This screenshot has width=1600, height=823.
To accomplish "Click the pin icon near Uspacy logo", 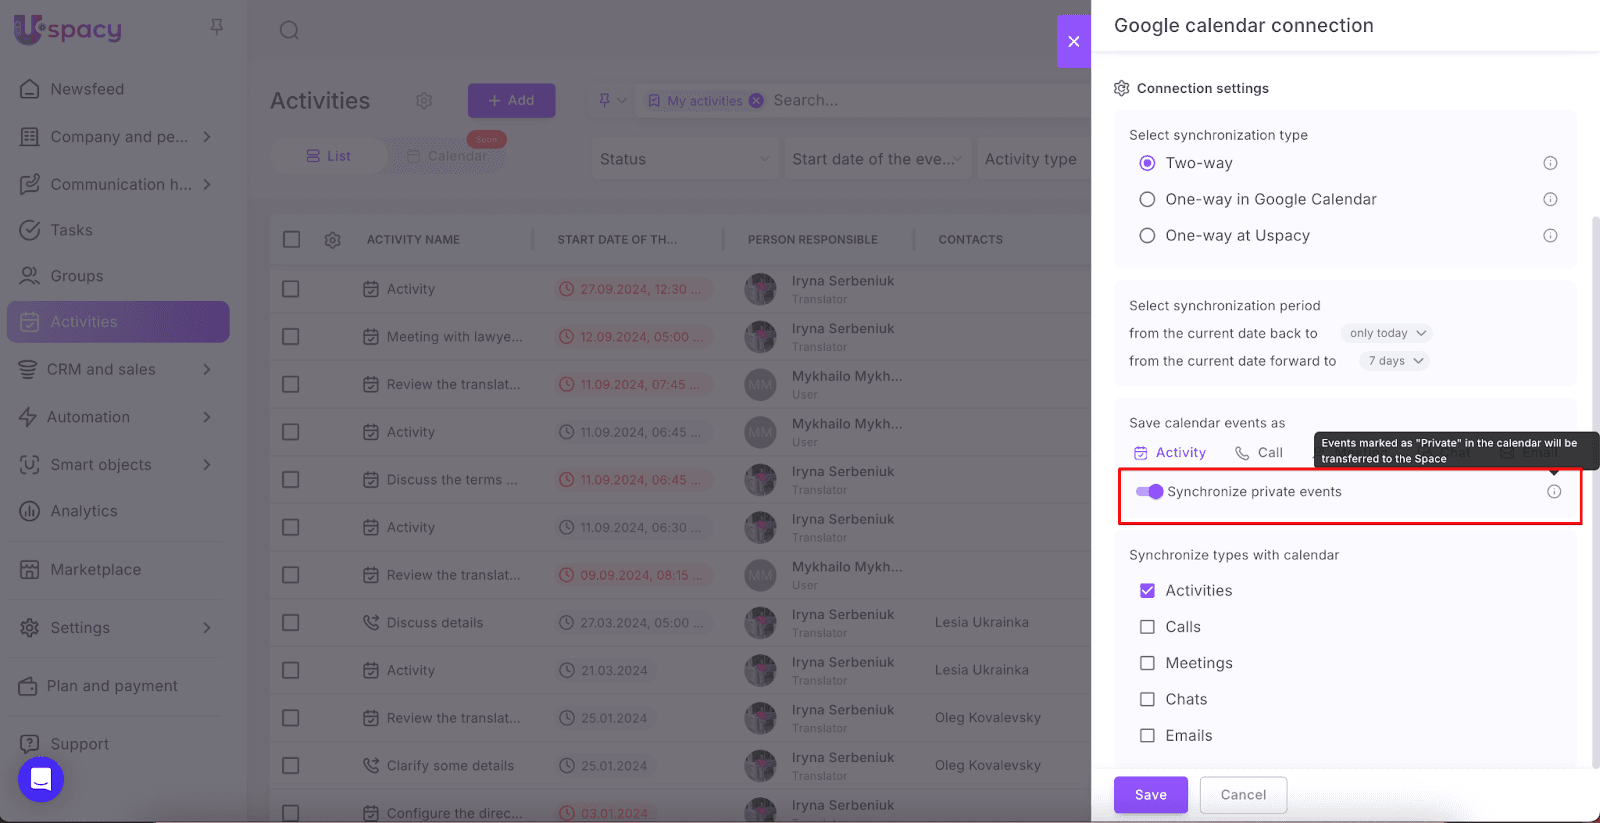I will (217, 27).
